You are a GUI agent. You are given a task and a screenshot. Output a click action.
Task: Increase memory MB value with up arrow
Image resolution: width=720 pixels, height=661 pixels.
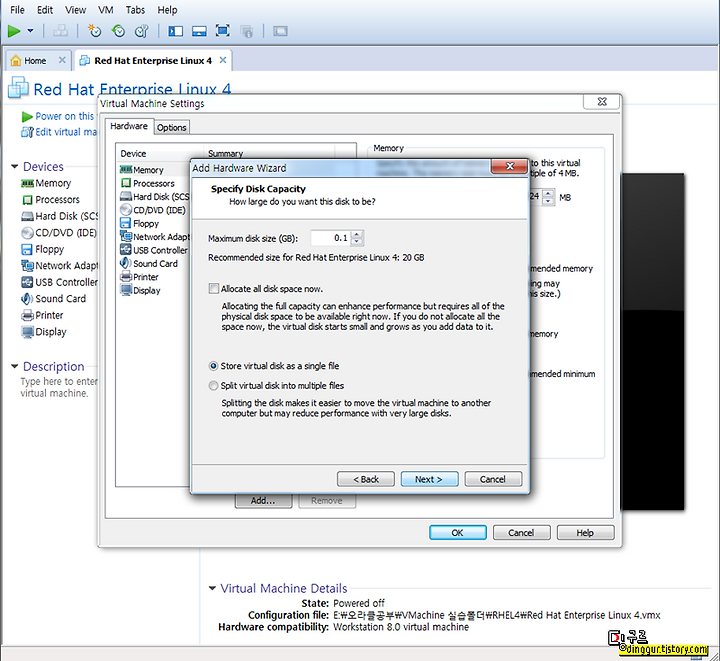coord(548,193)
